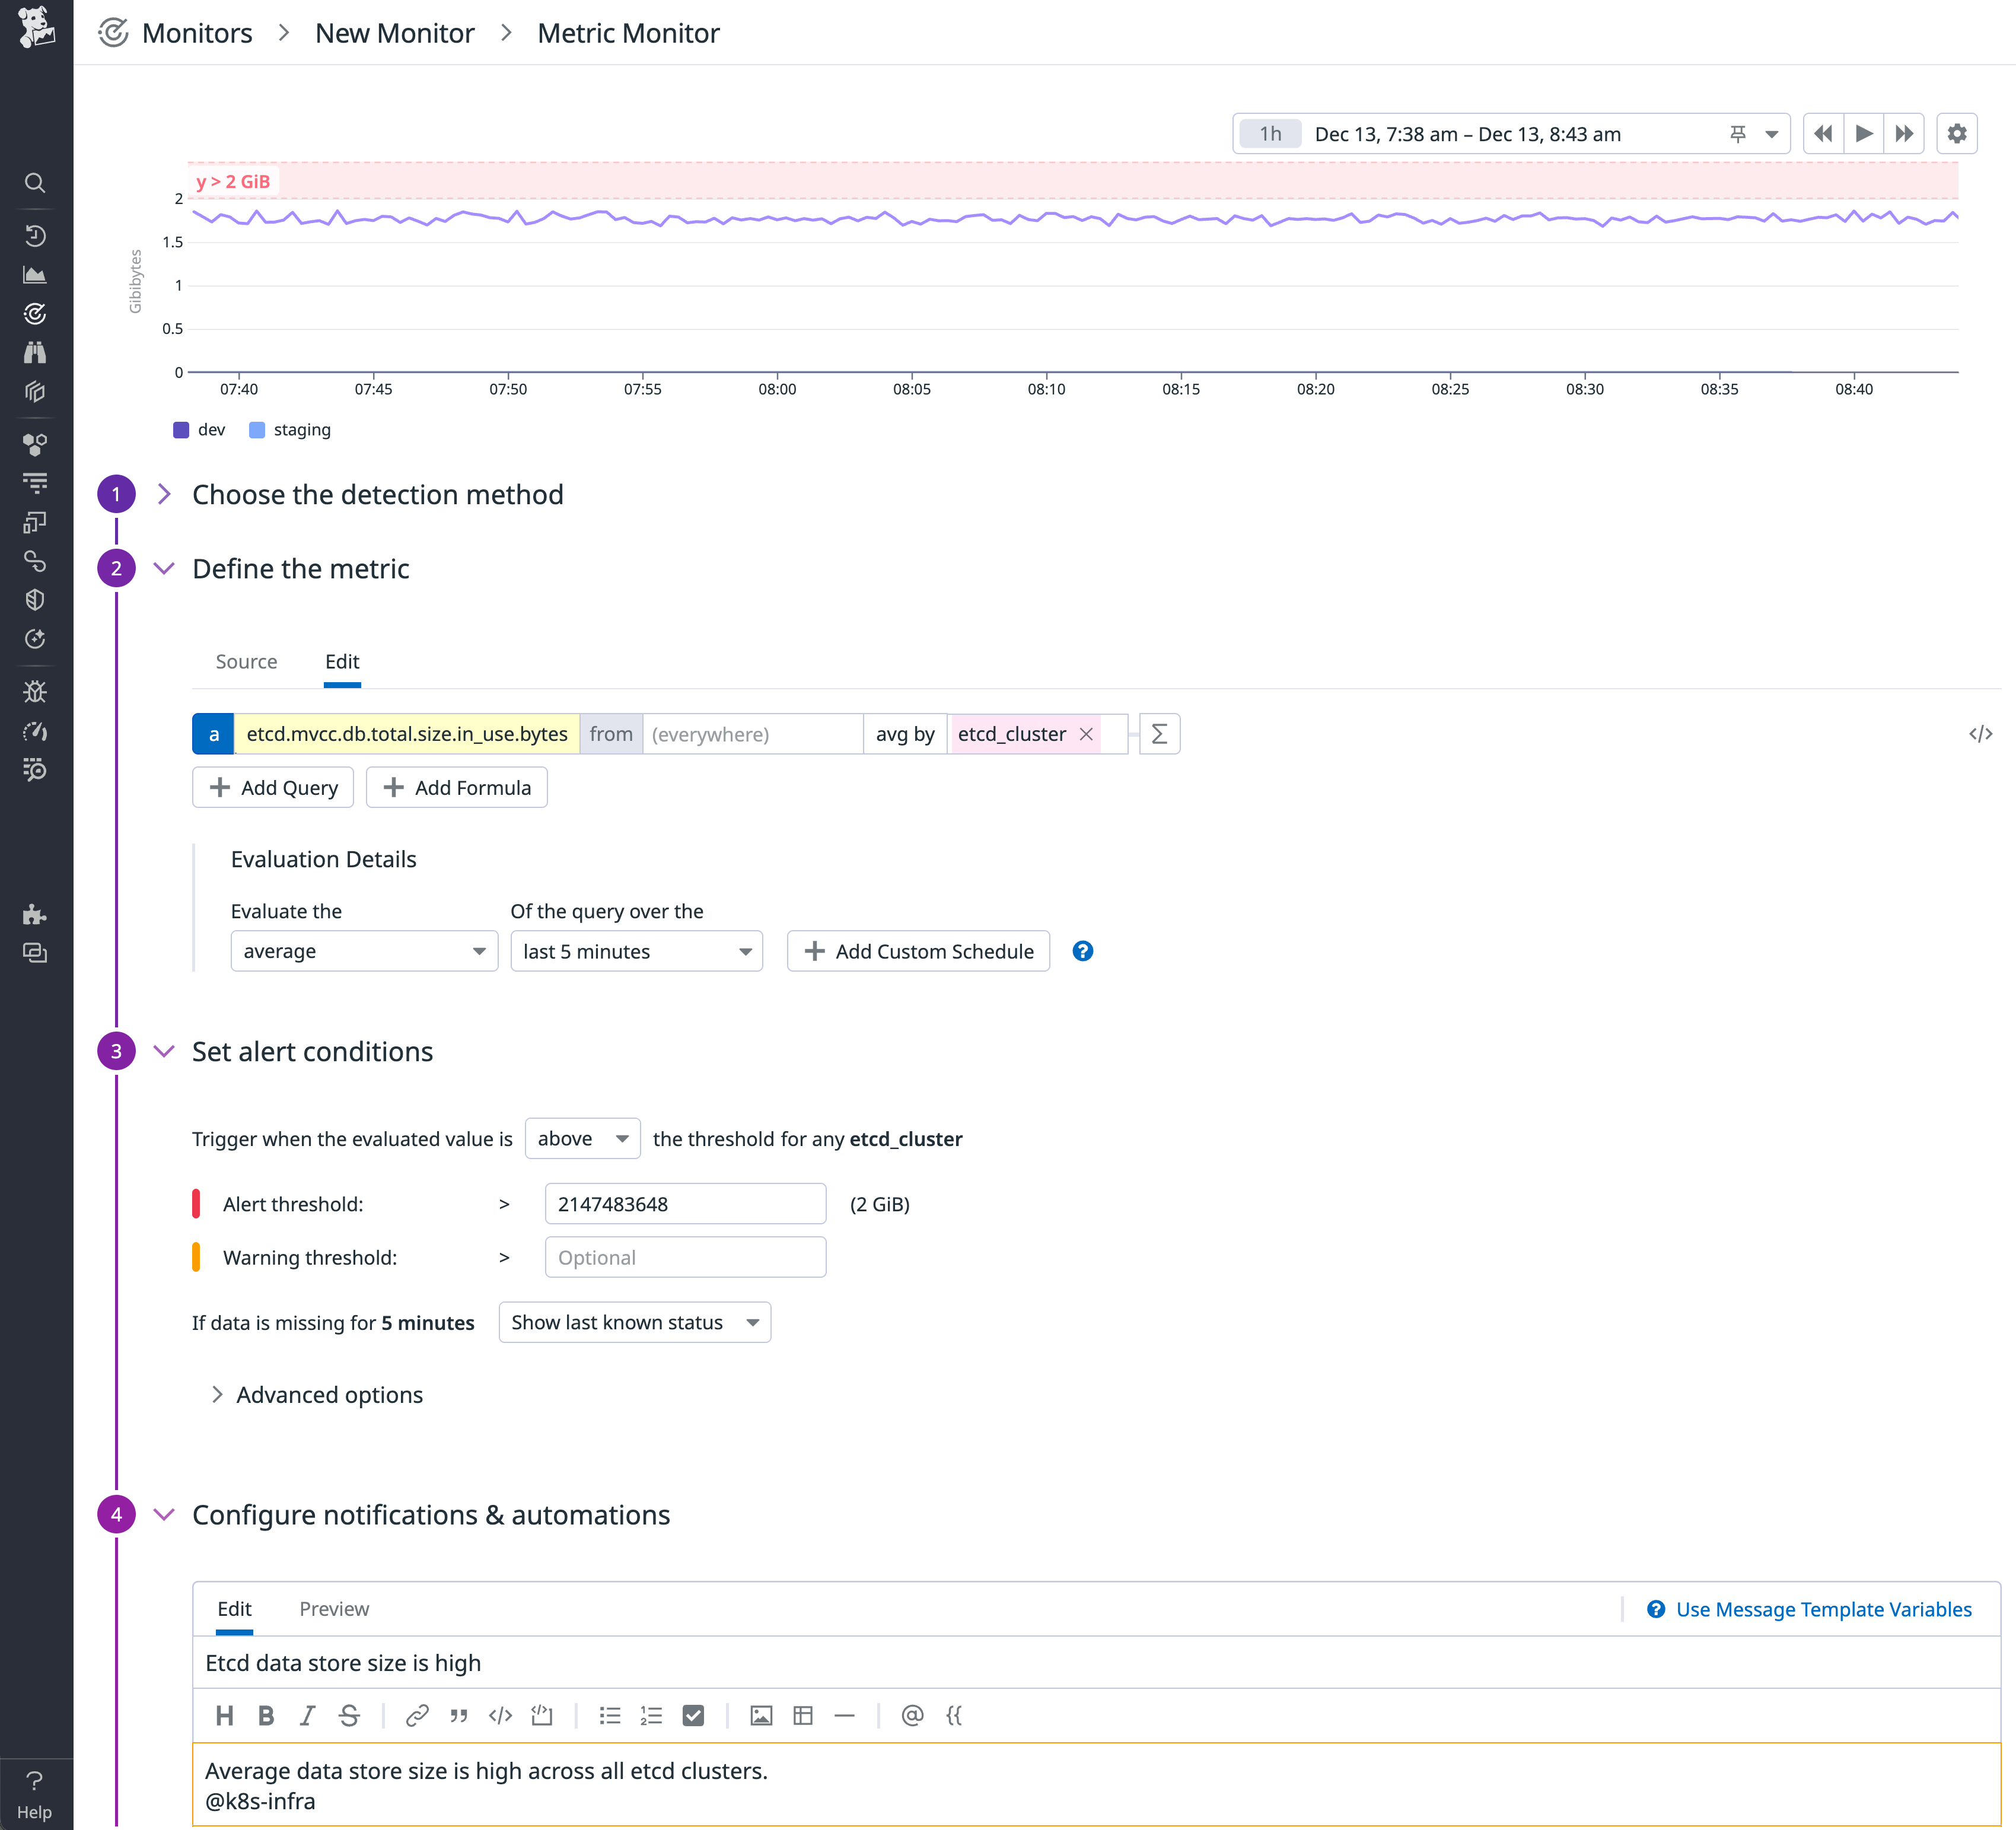The image size is (2016, 1830).
Task: Apply strikethrough formatting
Action: 348,1715
